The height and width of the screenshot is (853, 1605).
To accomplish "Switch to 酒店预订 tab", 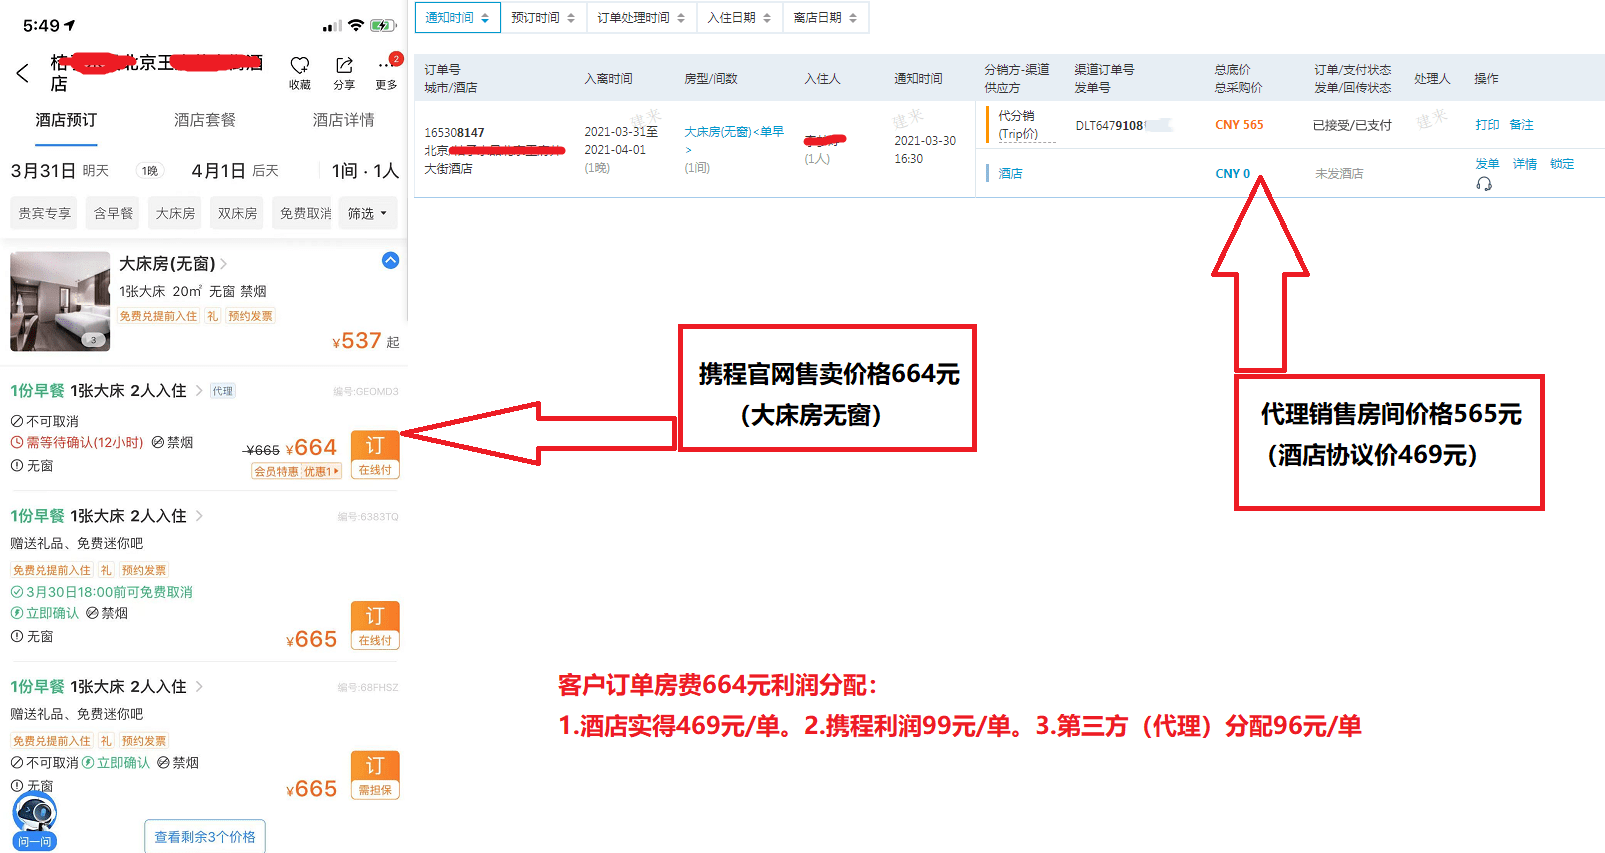I will coord(66,120).
